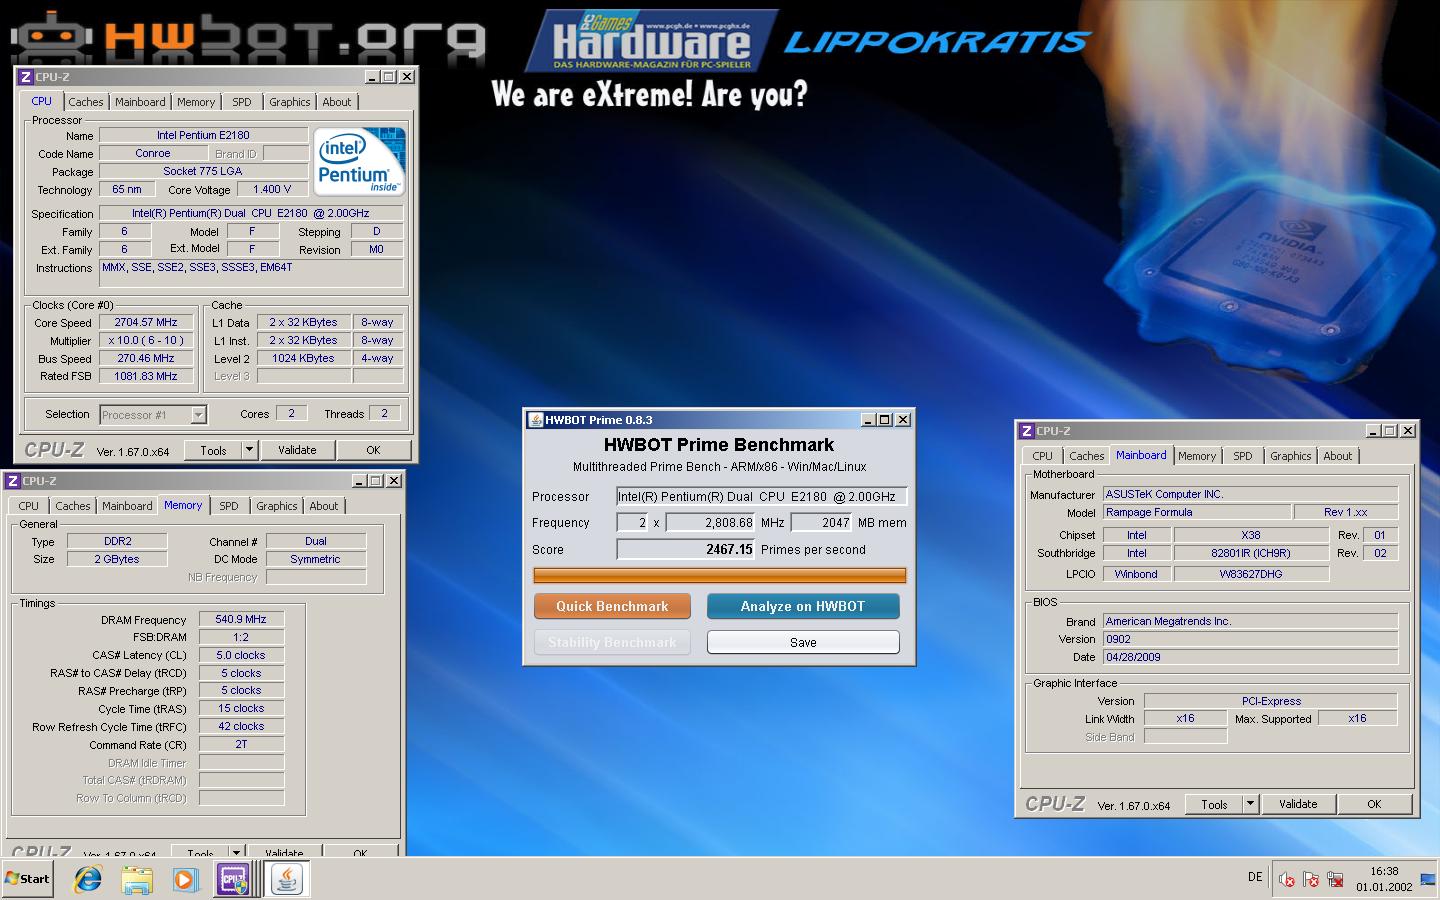Click the Score field showing 2467.15

coord(686,549)
